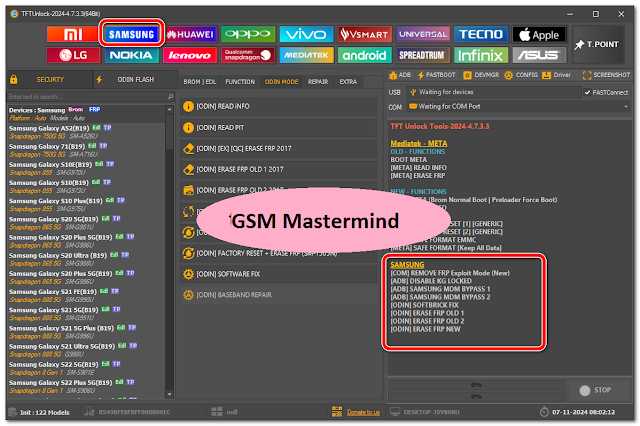Choose the ASUS brand icon
Screen dimensions: 640x426
[539, 55]
